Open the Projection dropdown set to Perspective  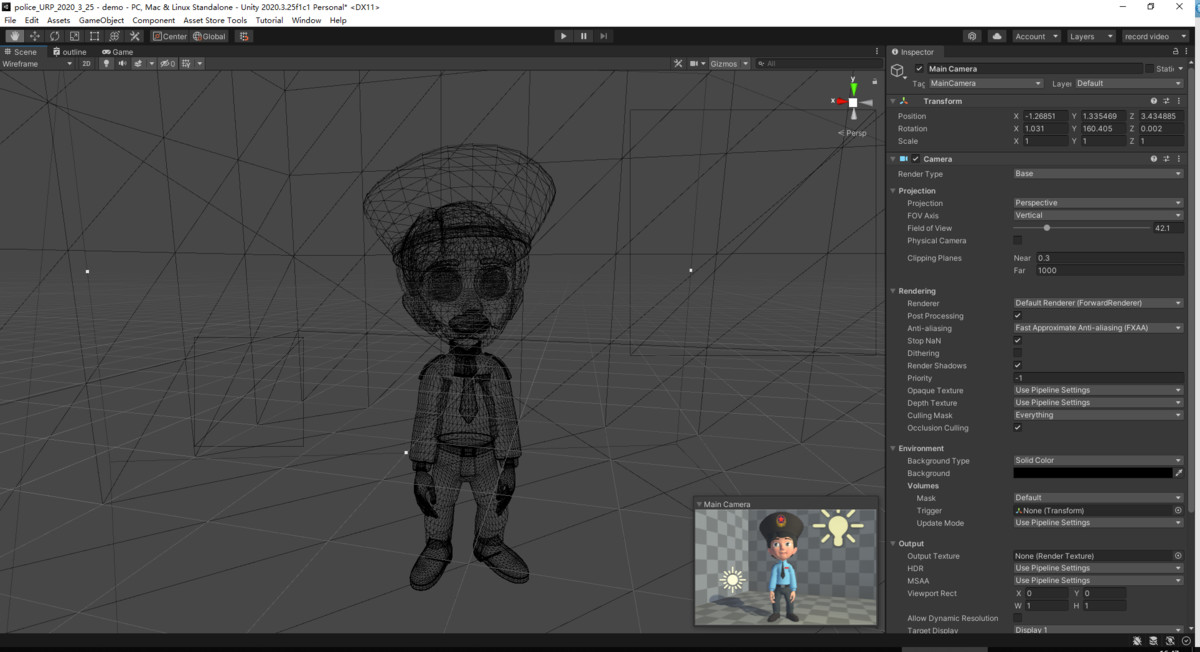pos(1098,203)
